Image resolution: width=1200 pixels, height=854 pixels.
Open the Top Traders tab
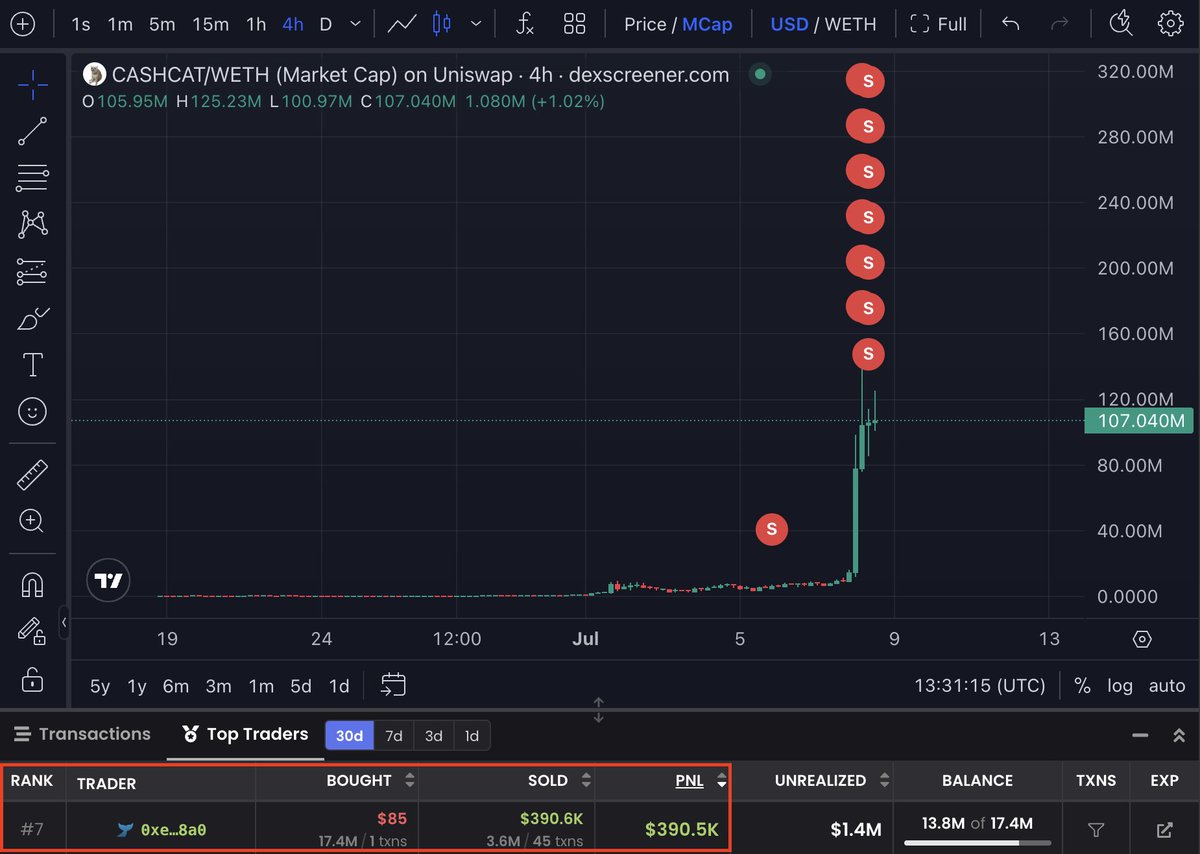pyautogui.click(x=245, y=734)
